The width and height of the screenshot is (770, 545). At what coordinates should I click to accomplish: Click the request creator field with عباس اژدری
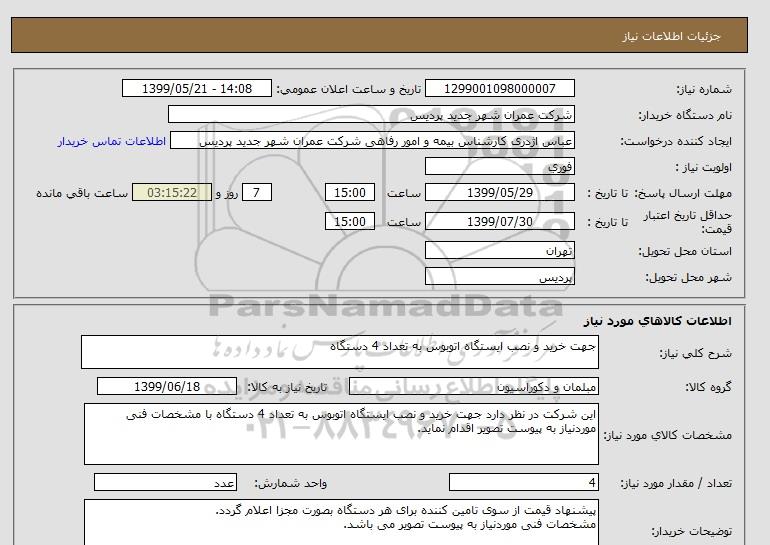[x=372, y=141]
